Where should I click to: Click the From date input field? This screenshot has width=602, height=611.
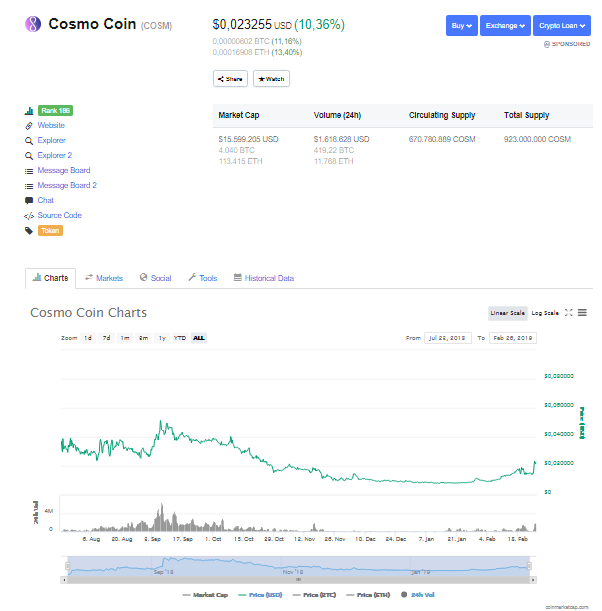click(x=448, y=338)
